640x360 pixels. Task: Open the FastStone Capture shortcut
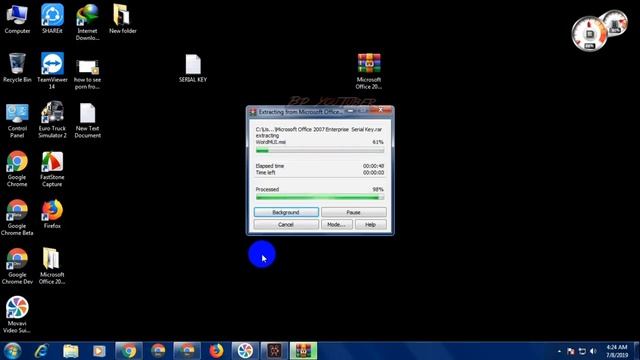point(52,169)
